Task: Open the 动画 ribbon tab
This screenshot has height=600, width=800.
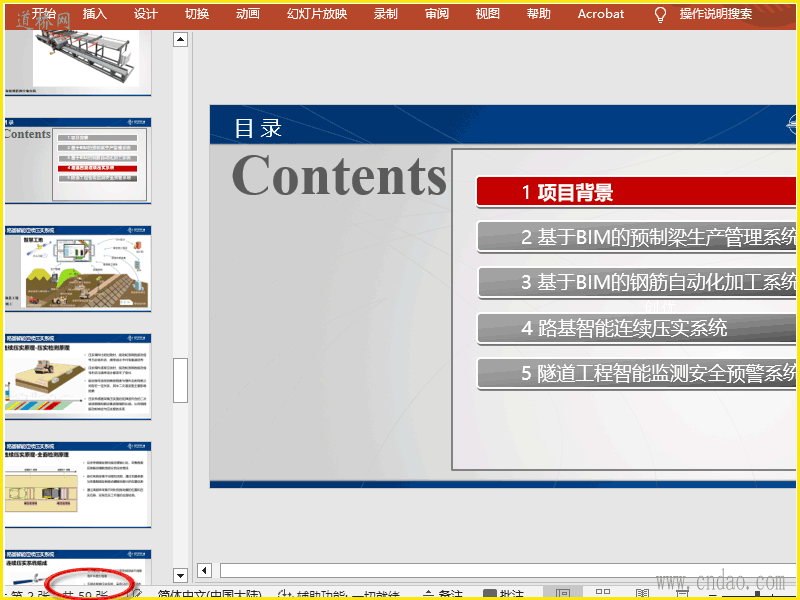Action: pyautogui.click(x=248, y=14)
